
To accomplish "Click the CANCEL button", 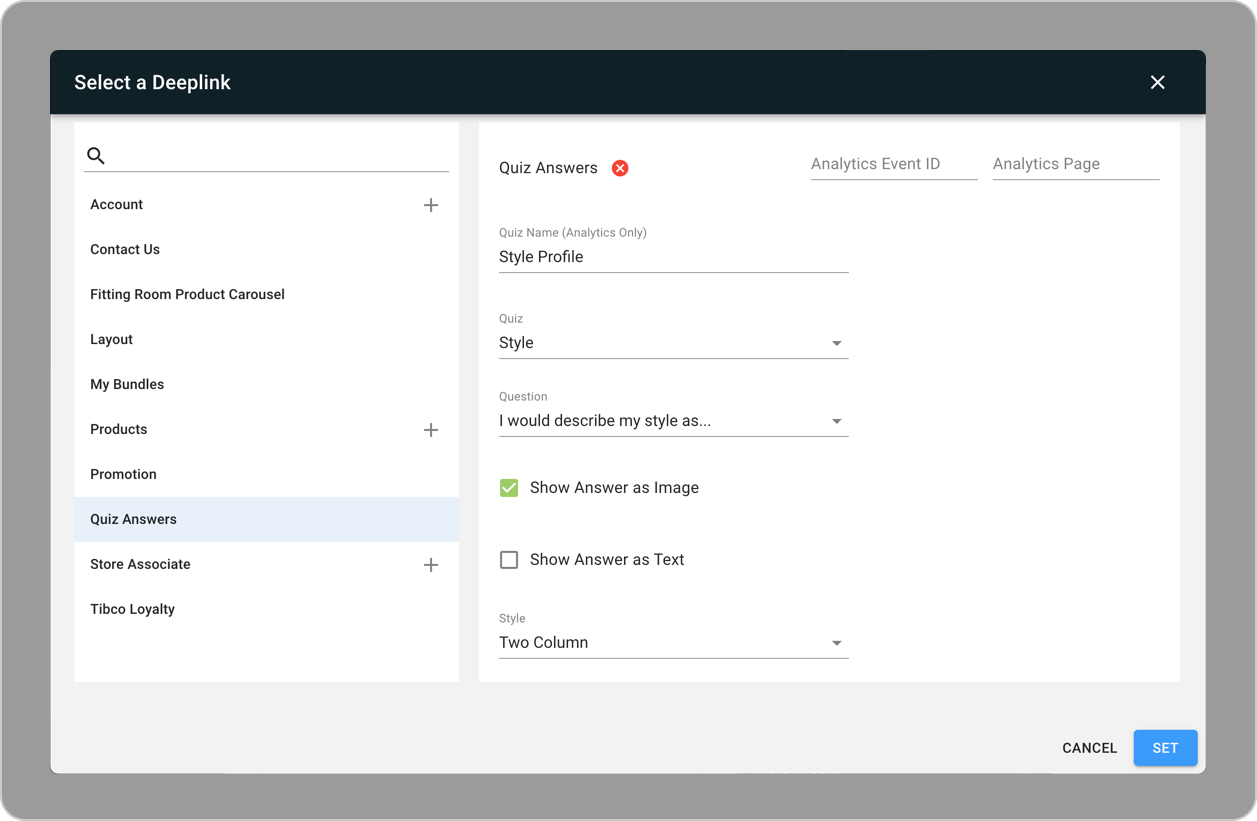I will click(x=1090, y=748).
